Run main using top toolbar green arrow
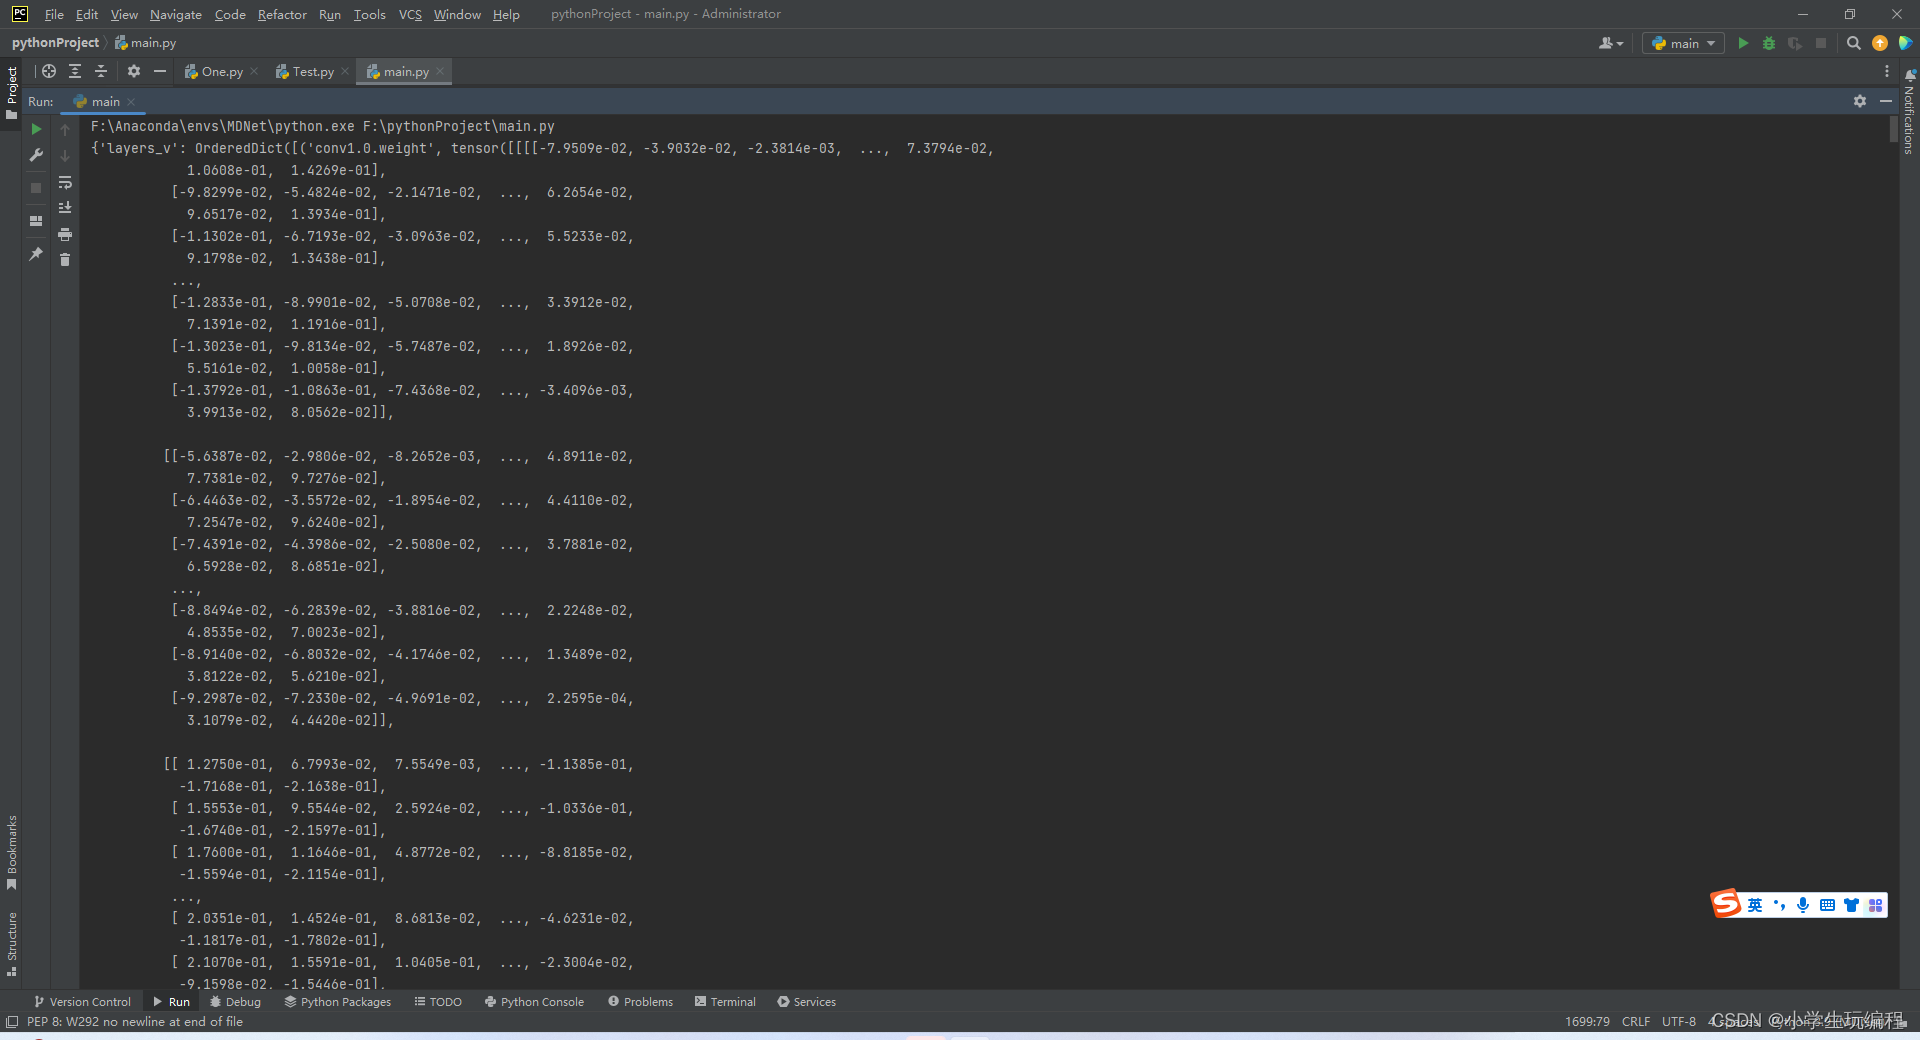Viewport: 1920px width, 1040px height. 1743,43
